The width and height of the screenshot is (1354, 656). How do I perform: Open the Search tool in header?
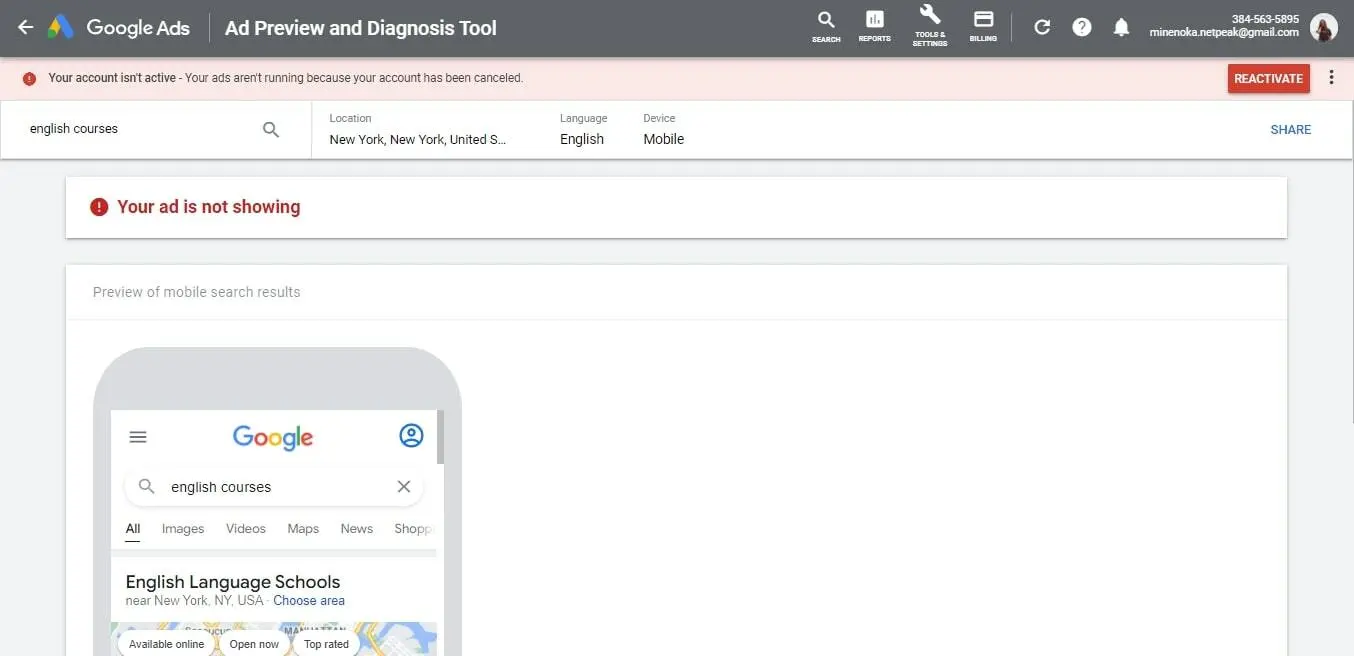[826, 26]
